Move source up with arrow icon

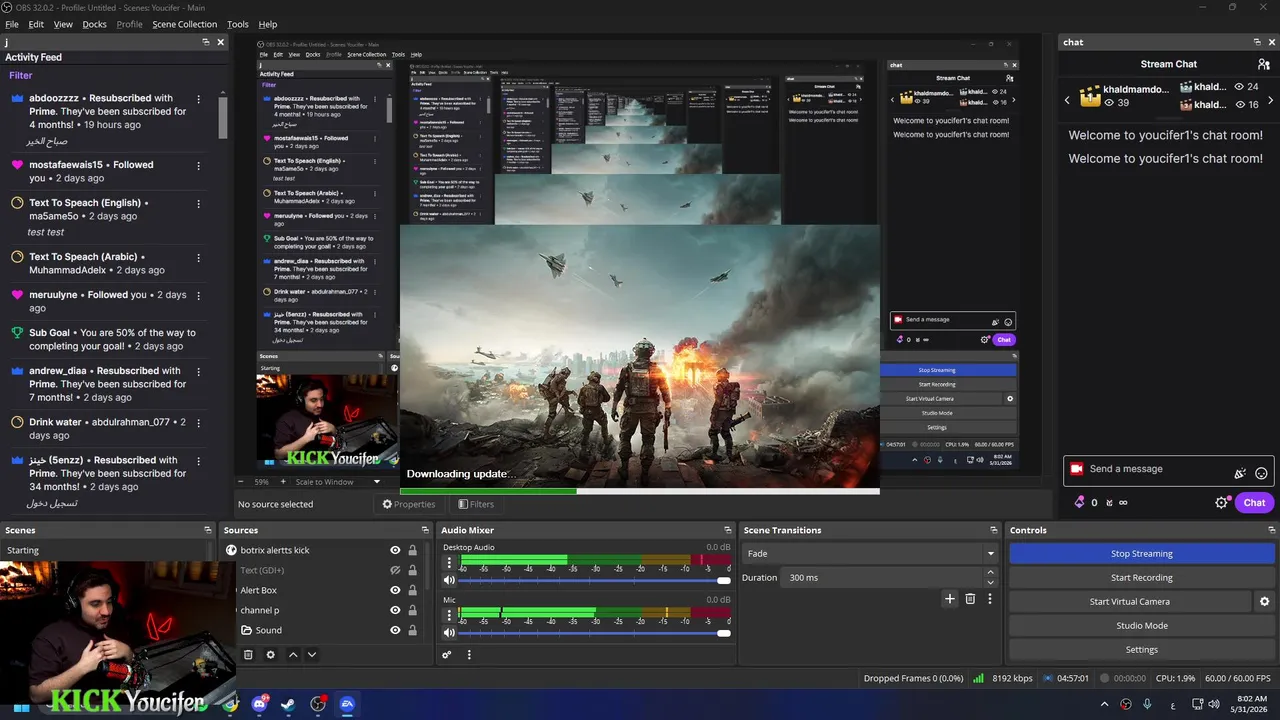click(x=293, y=655)
